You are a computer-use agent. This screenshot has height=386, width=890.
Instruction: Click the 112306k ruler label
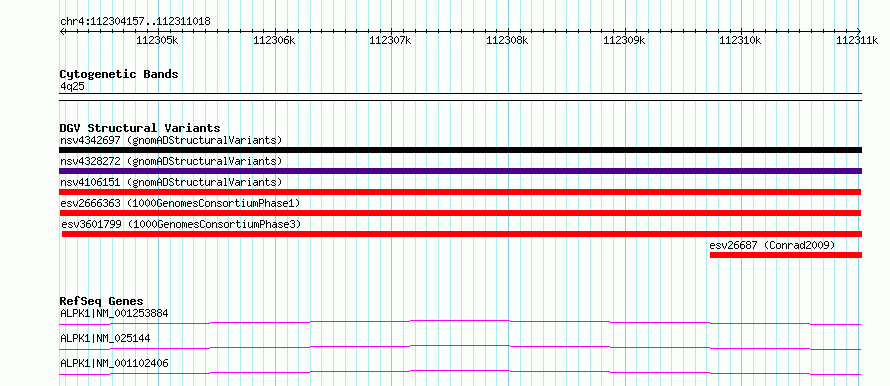click(274, 40)
